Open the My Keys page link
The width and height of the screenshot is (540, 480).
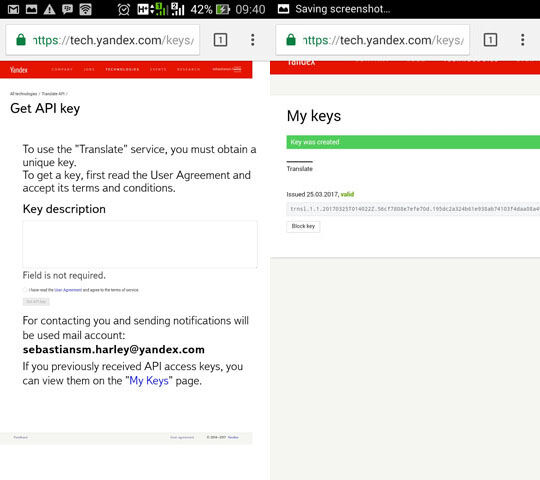pyautogui.click(x=149, y=381)
